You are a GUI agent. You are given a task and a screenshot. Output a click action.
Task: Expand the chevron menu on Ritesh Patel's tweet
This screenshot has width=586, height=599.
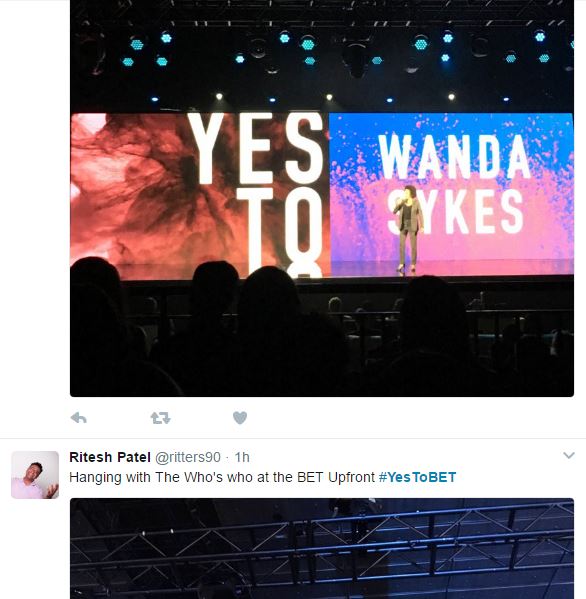click(569, 455)
